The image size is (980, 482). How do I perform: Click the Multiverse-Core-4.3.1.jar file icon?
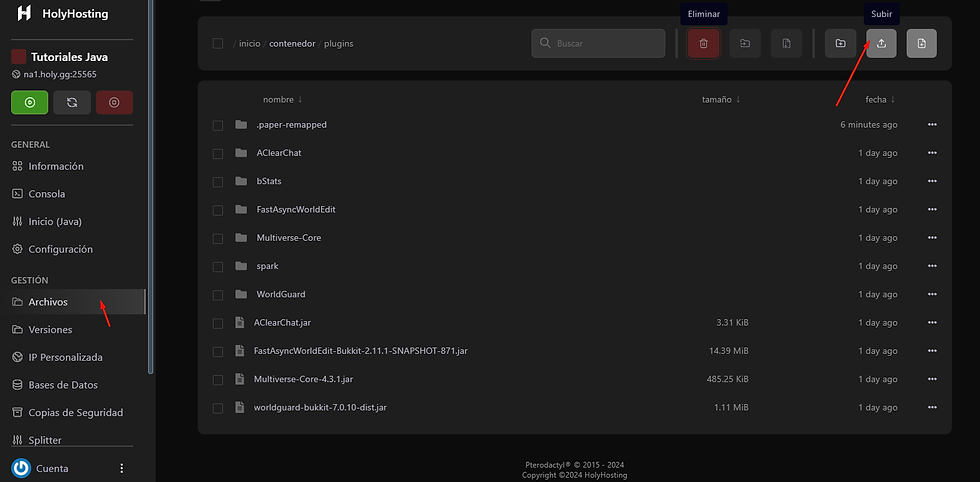tap(239, 379)
